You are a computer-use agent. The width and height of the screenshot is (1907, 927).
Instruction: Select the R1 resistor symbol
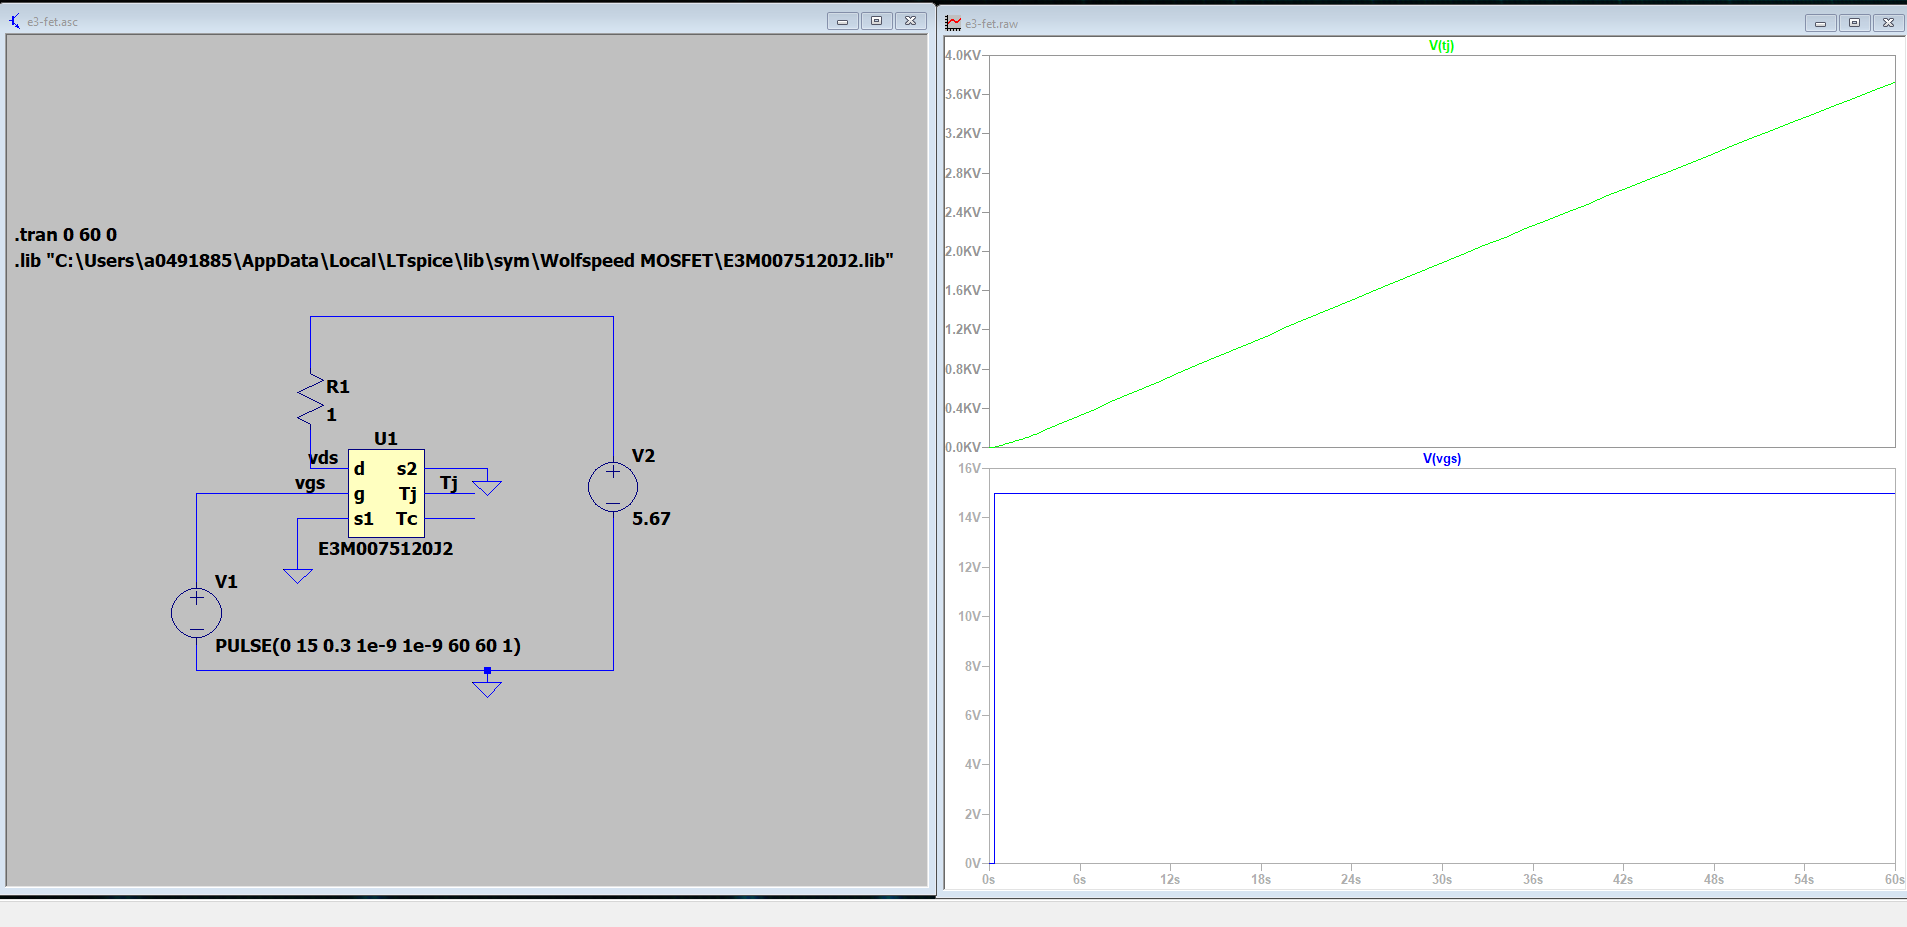310,399
